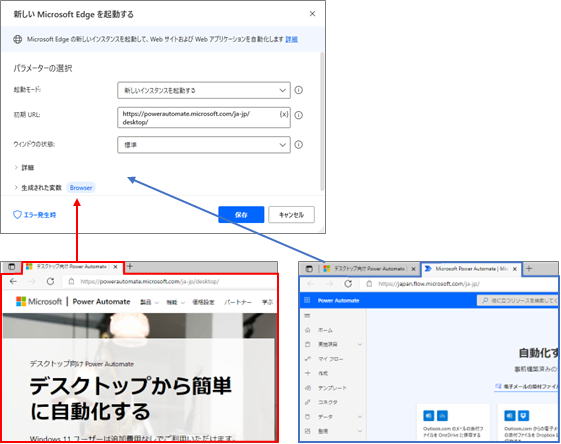Close Microsoft Power Automate tab in right browser
The image size is (561, 444).
[515, 269]
